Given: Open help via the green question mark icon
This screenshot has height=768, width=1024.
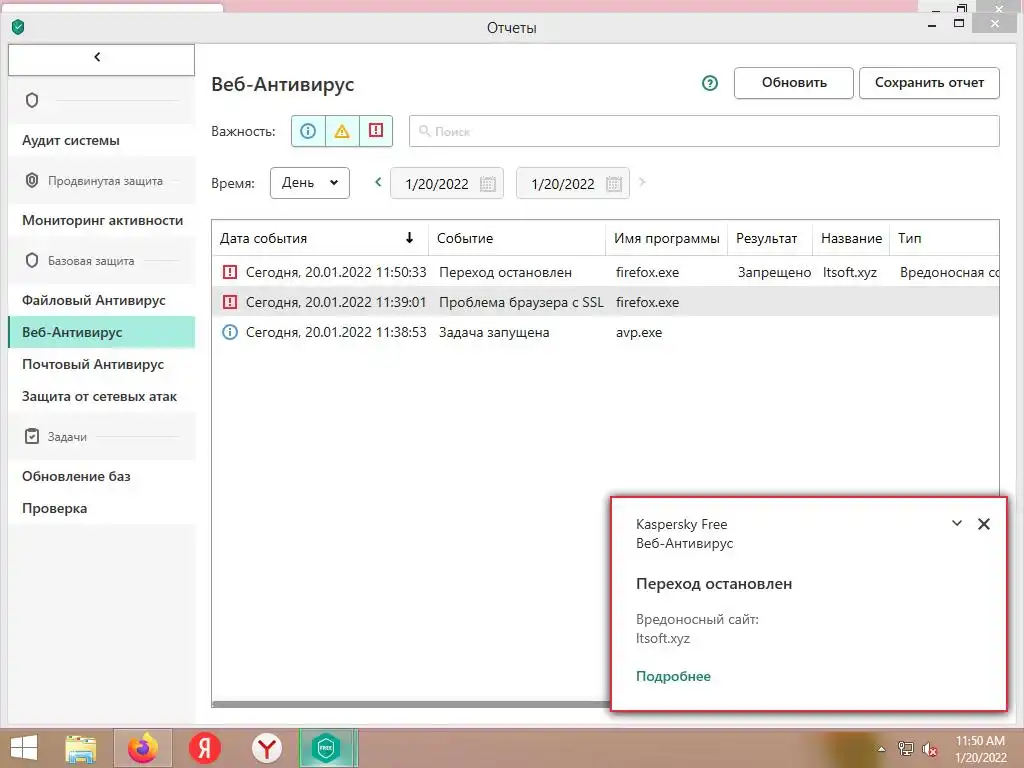Looking at the screenshot, I should (x=709, y=83).
